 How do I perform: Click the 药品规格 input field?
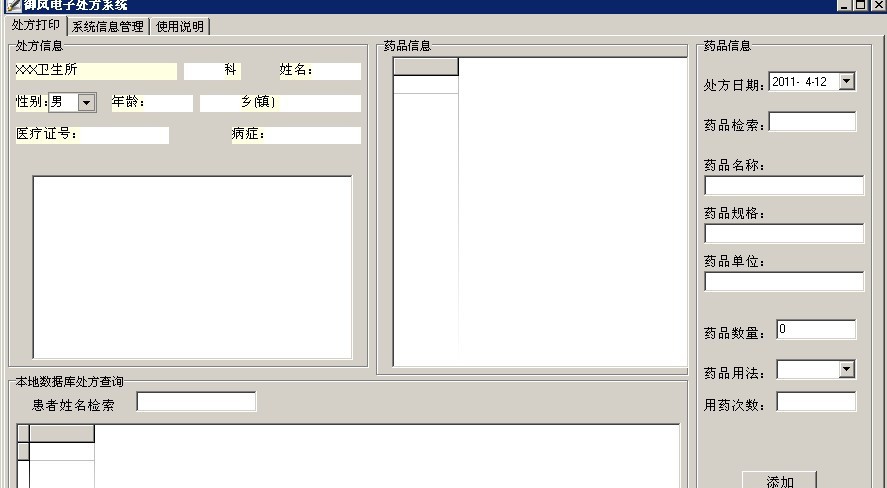pos(784,234)
